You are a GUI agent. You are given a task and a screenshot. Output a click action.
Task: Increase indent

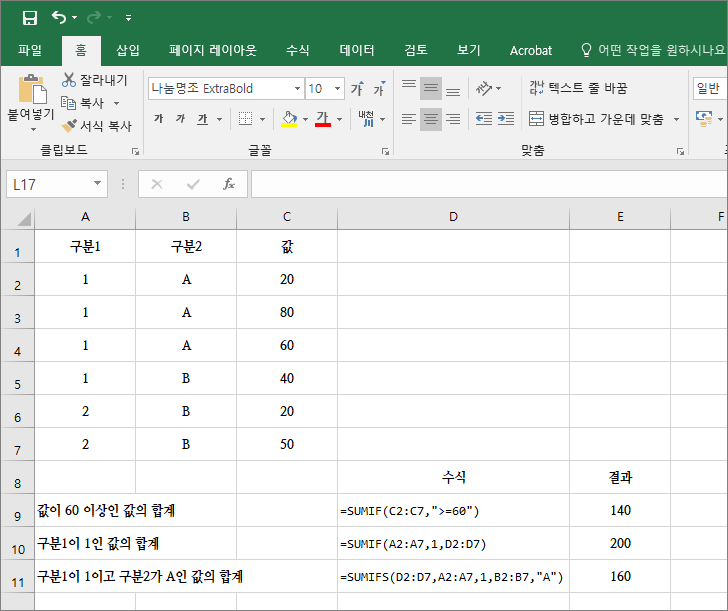(x=506, y=119)
